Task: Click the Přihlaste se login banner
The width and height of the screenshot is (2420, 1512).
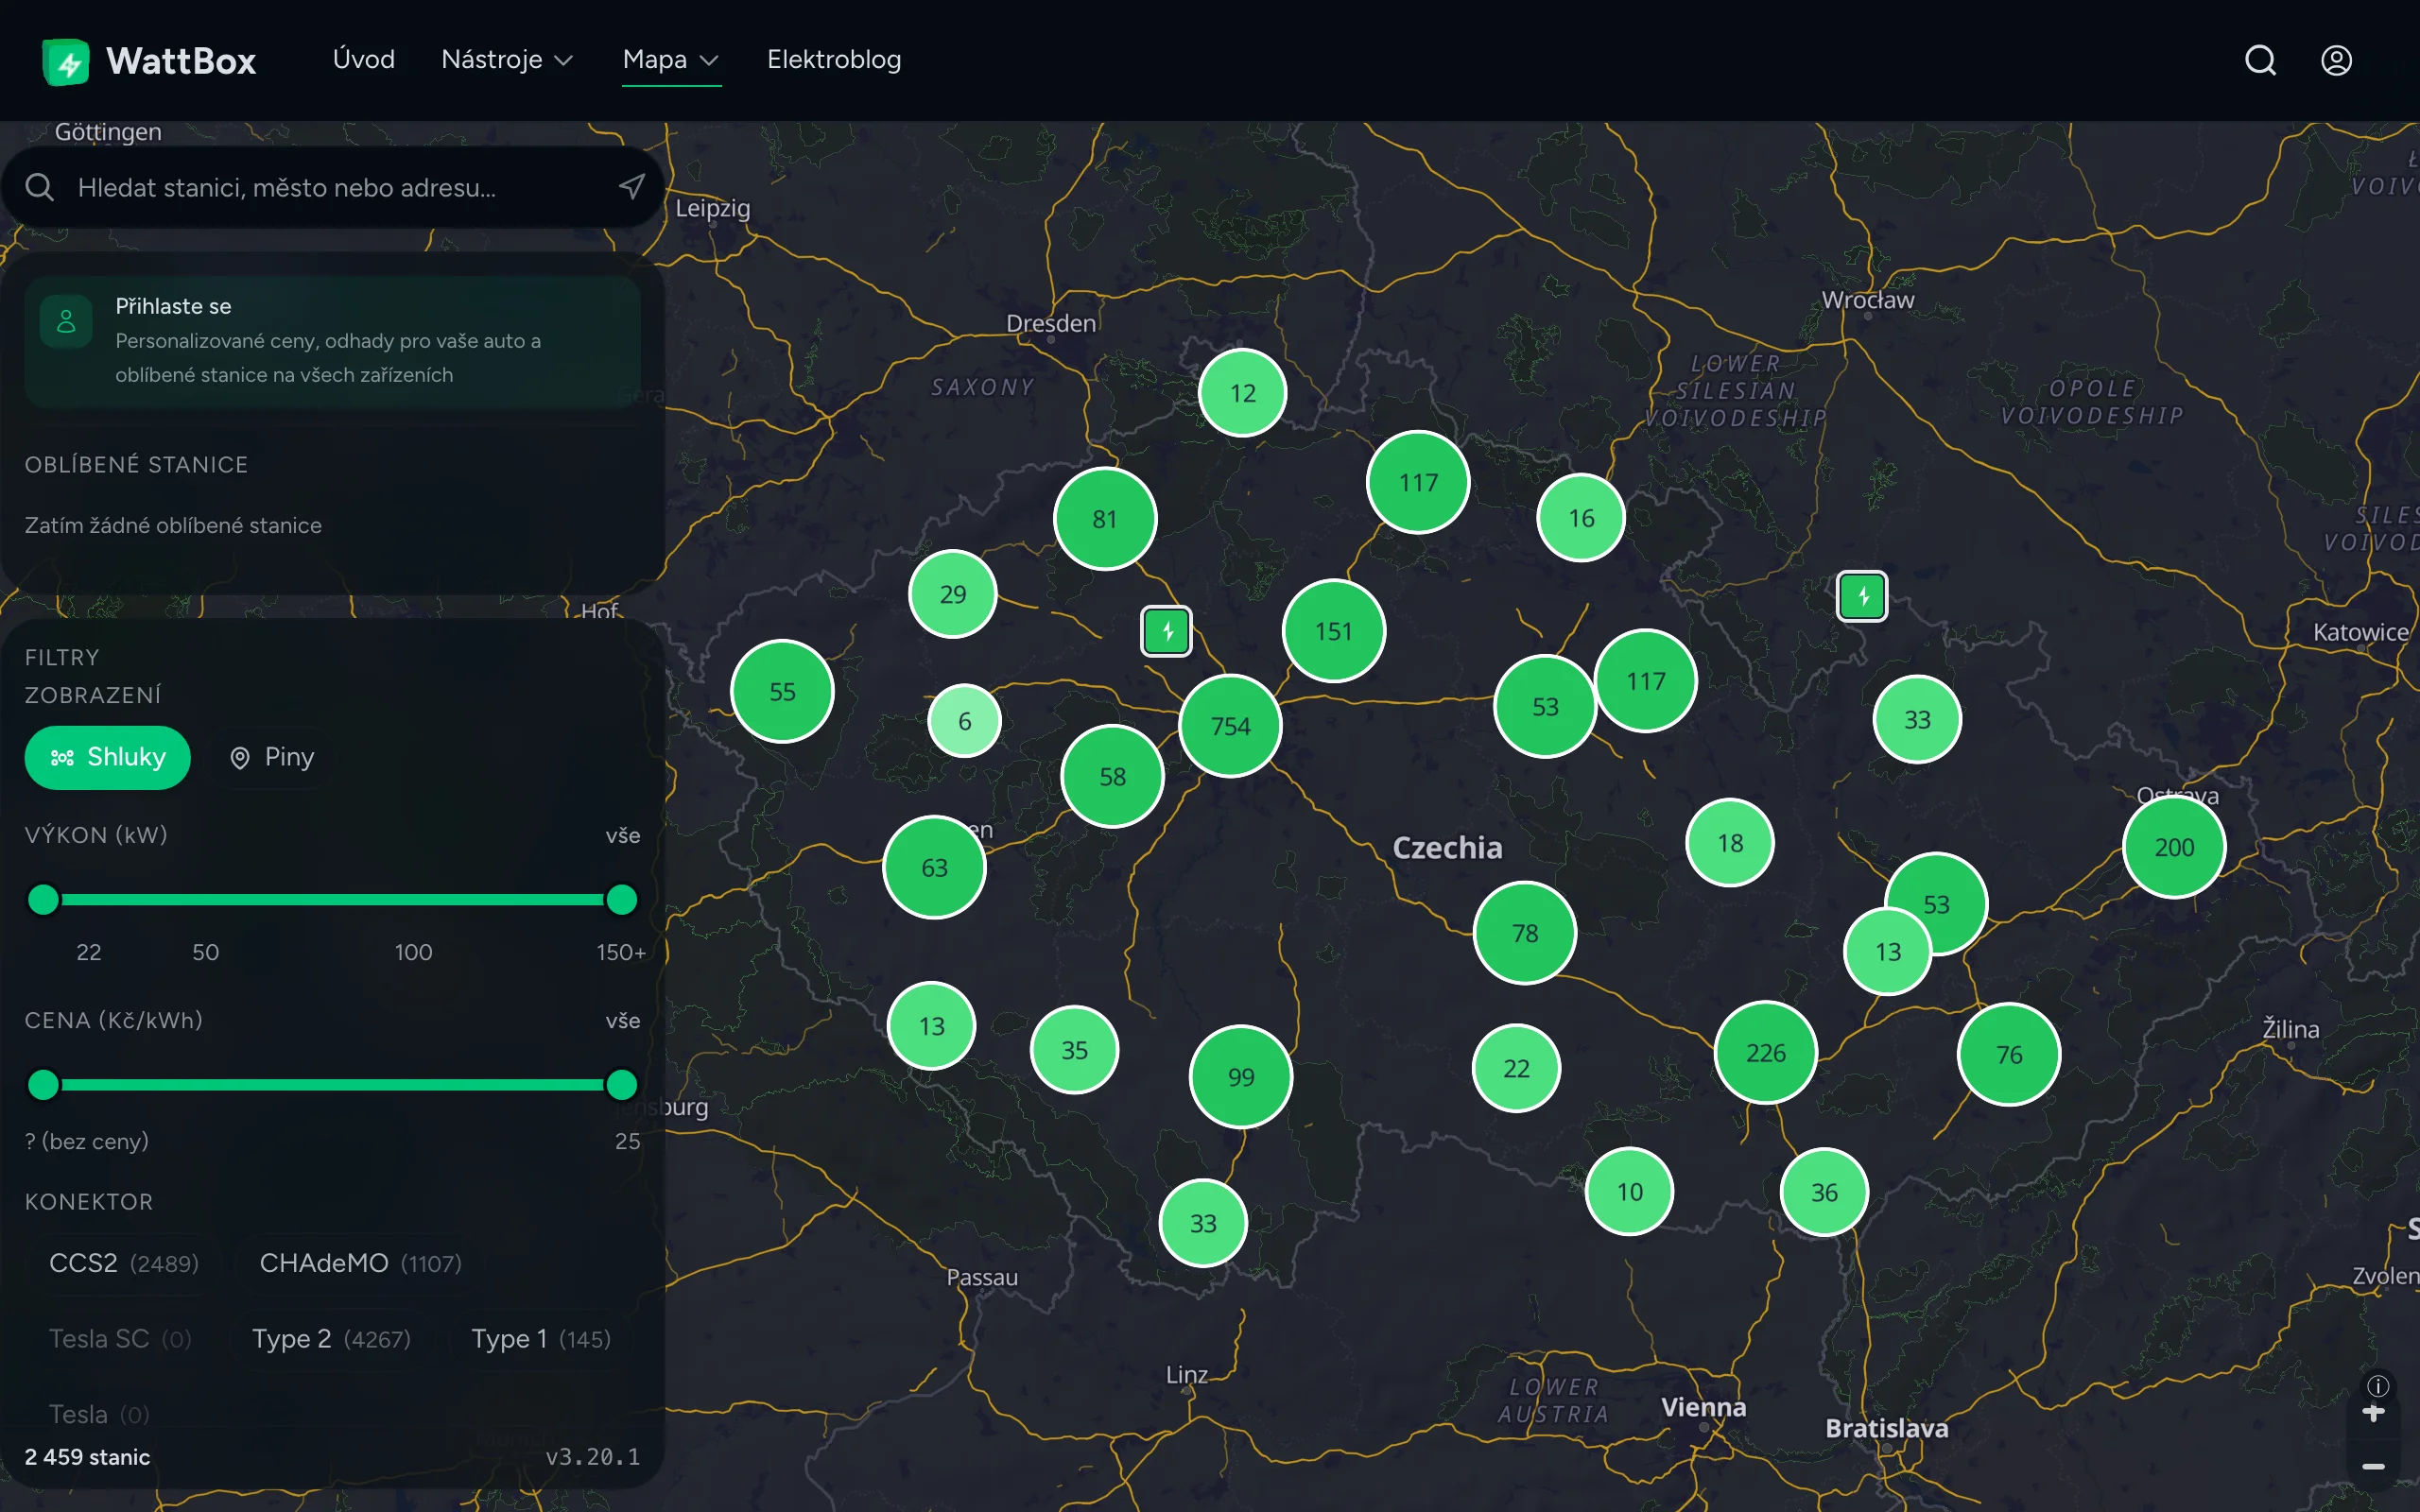Action: tap(331, 340)
